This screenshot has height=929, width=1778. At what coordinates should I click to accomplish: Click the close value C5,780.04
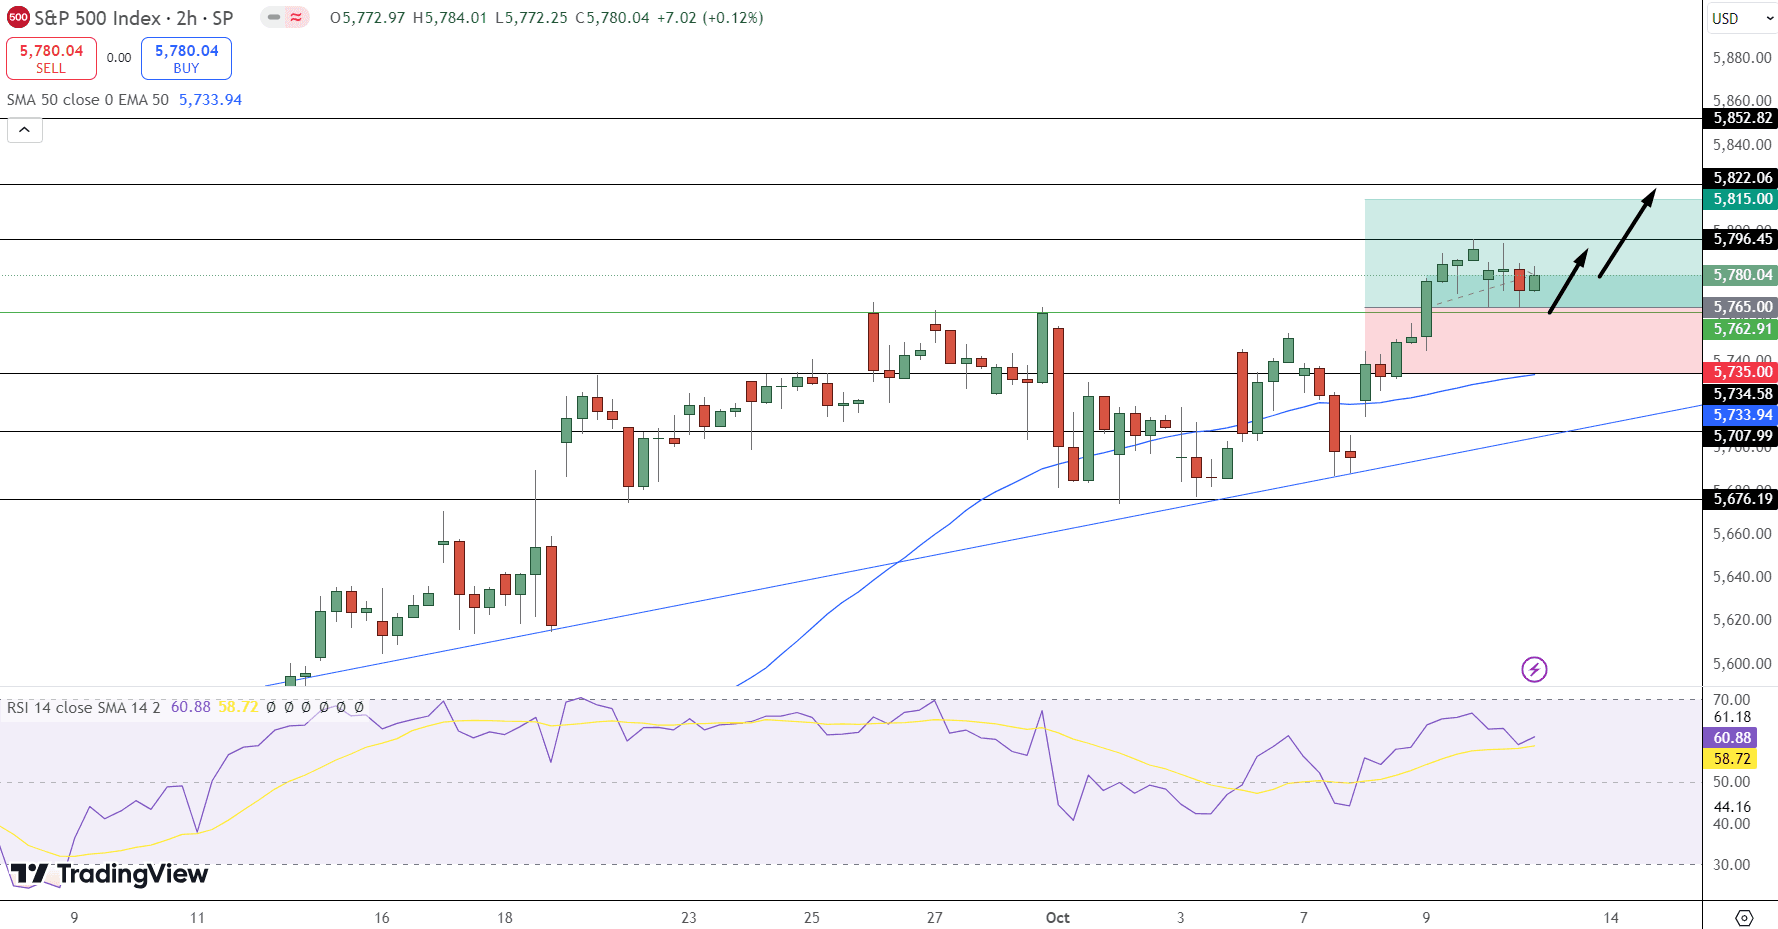click(612, 18)
